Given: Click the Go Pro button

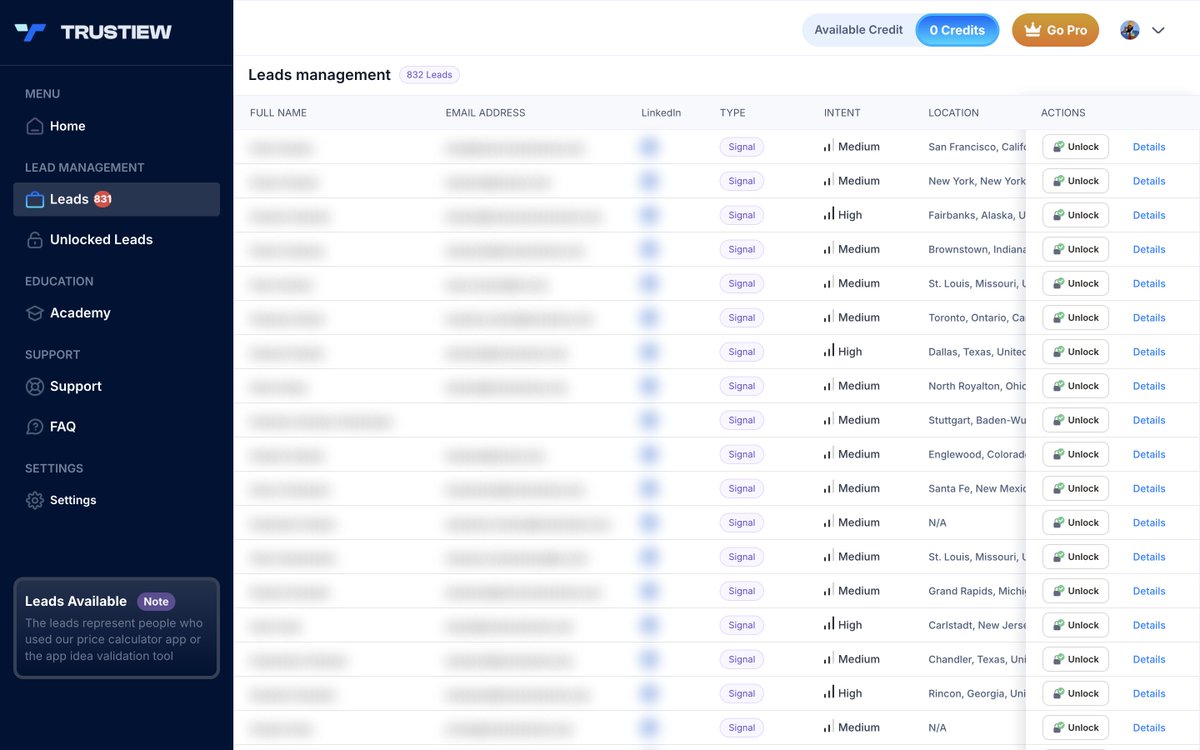Looking at the screenshot, I should tap(1055, 30).
